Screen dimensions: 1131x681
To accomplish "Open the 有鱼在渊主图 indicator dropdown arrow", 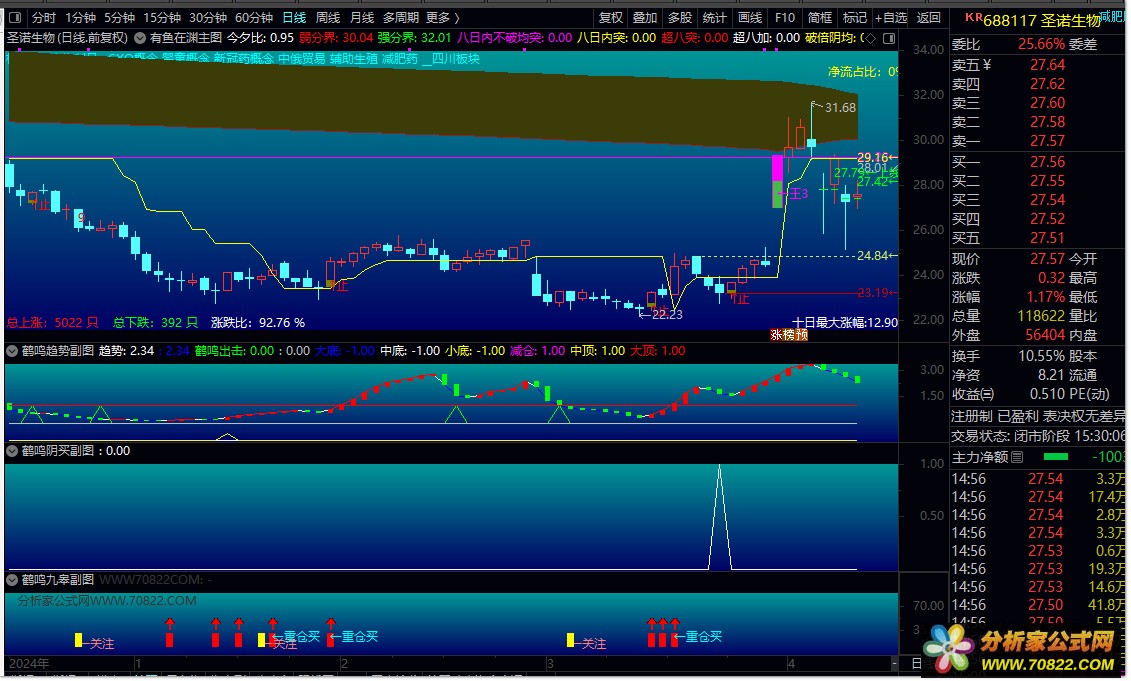I will click(x=140, y=38).
